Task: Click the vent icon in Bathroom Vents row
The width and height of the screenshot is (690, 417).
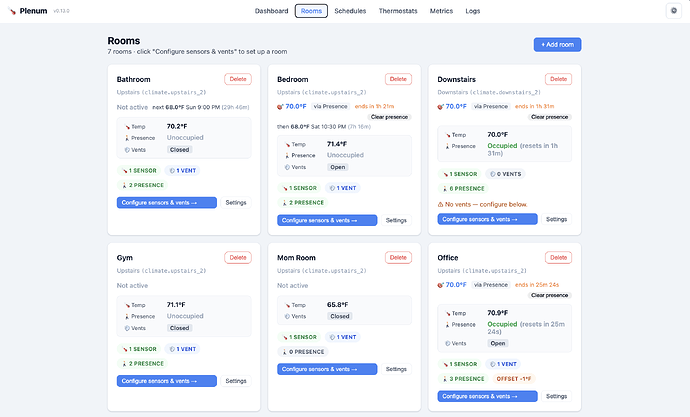Action: click(x=127, y=150)
